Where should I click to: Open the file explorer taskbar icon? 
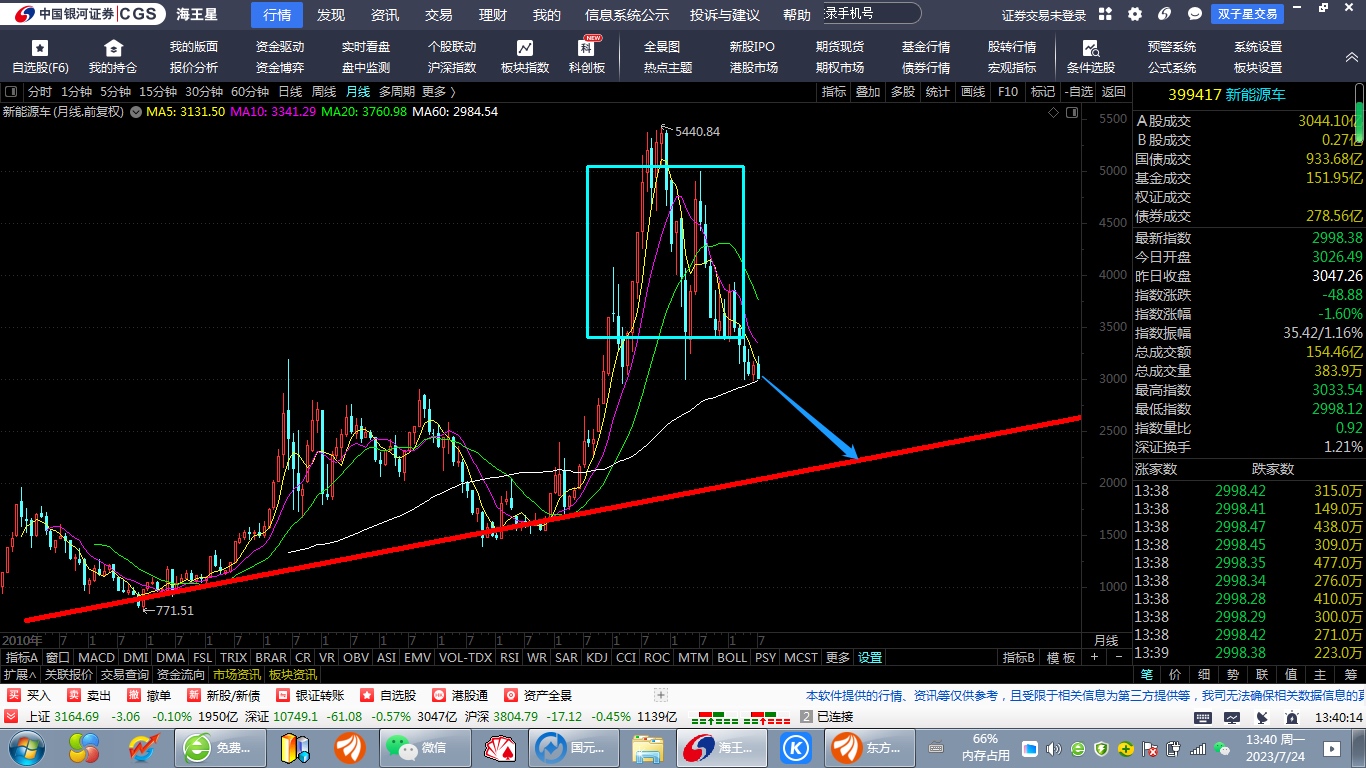(648, 747)
